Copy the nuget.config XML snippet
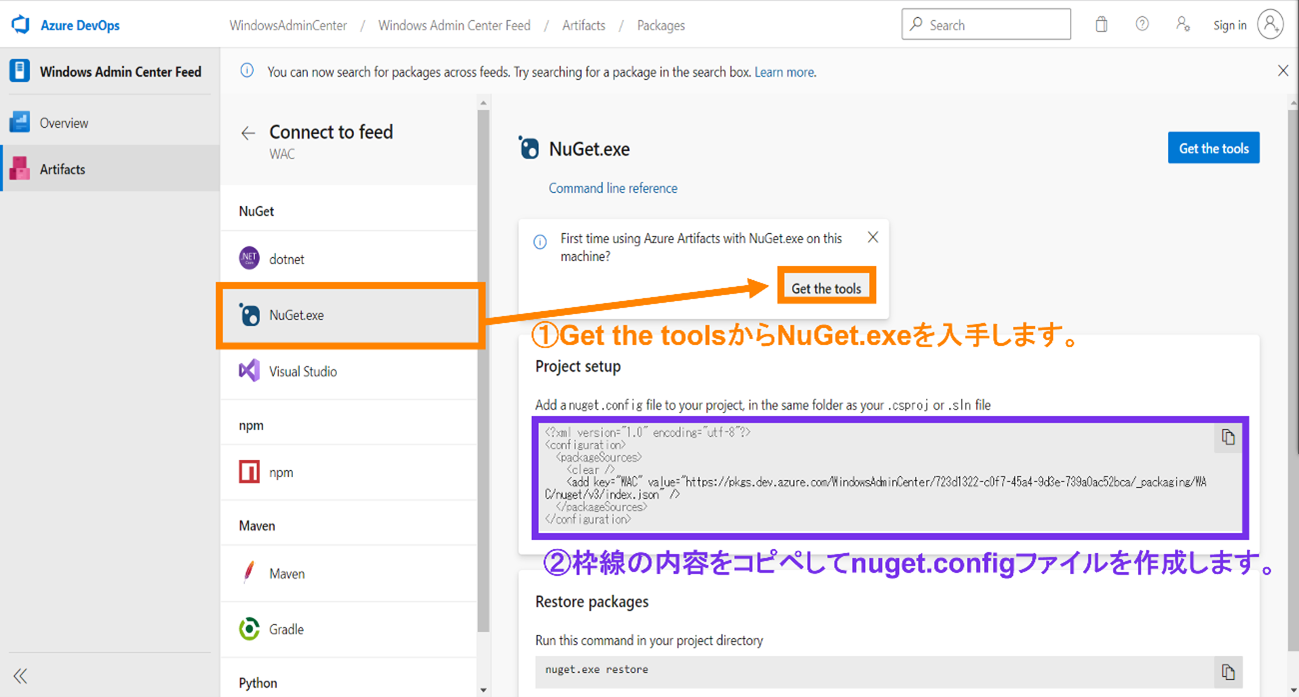 pos(1228,437)
